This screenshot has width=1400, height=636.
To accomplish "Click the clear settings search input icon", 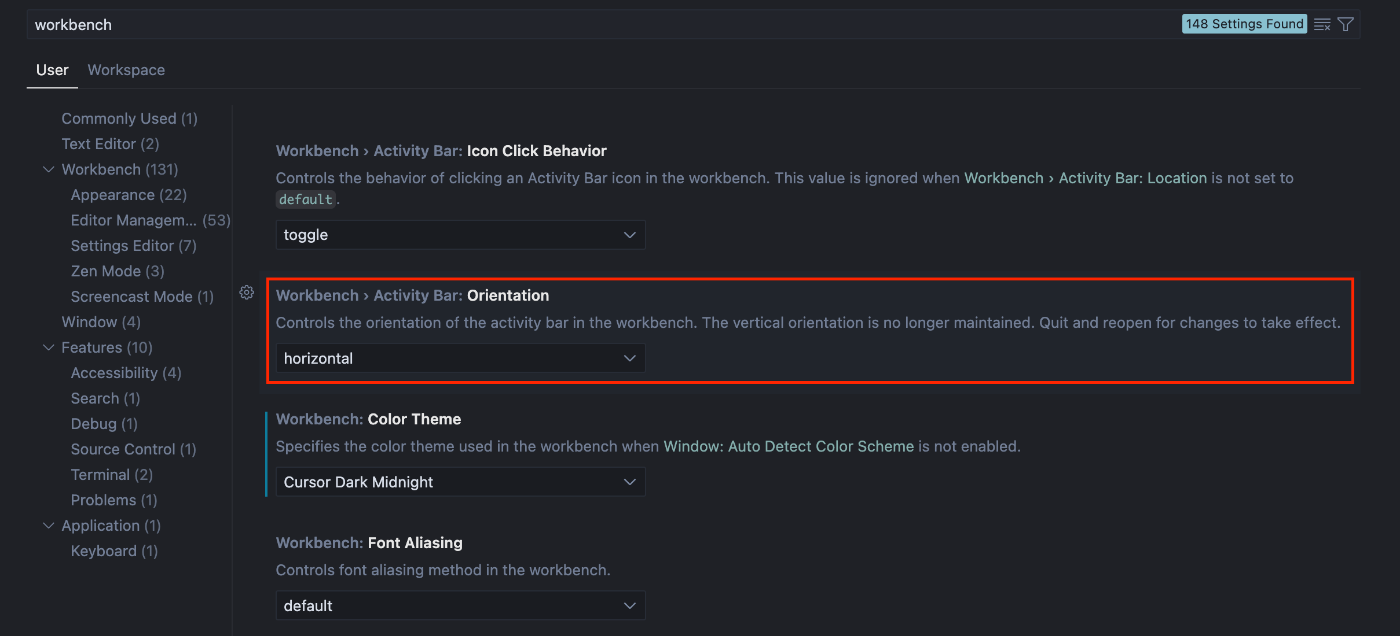I will (x=1322, y=24).
